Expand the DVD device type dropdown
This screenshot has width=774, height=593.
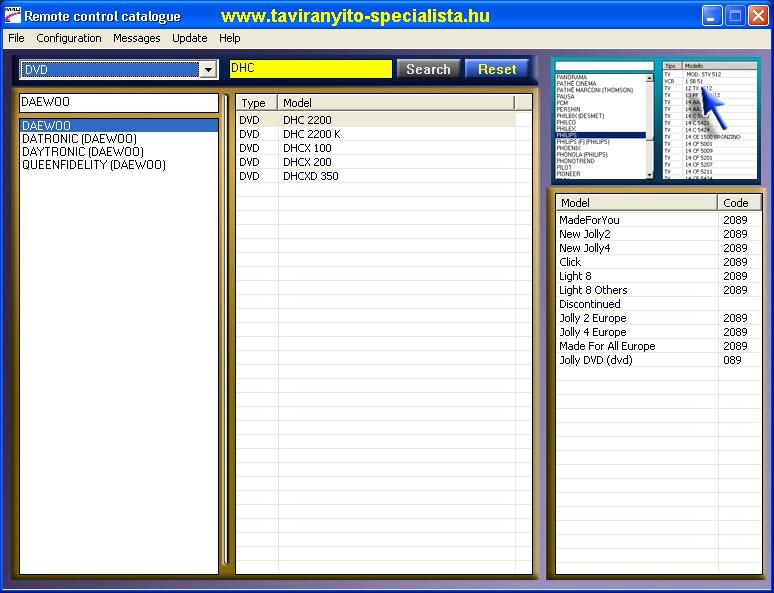(x=208, y=70)
